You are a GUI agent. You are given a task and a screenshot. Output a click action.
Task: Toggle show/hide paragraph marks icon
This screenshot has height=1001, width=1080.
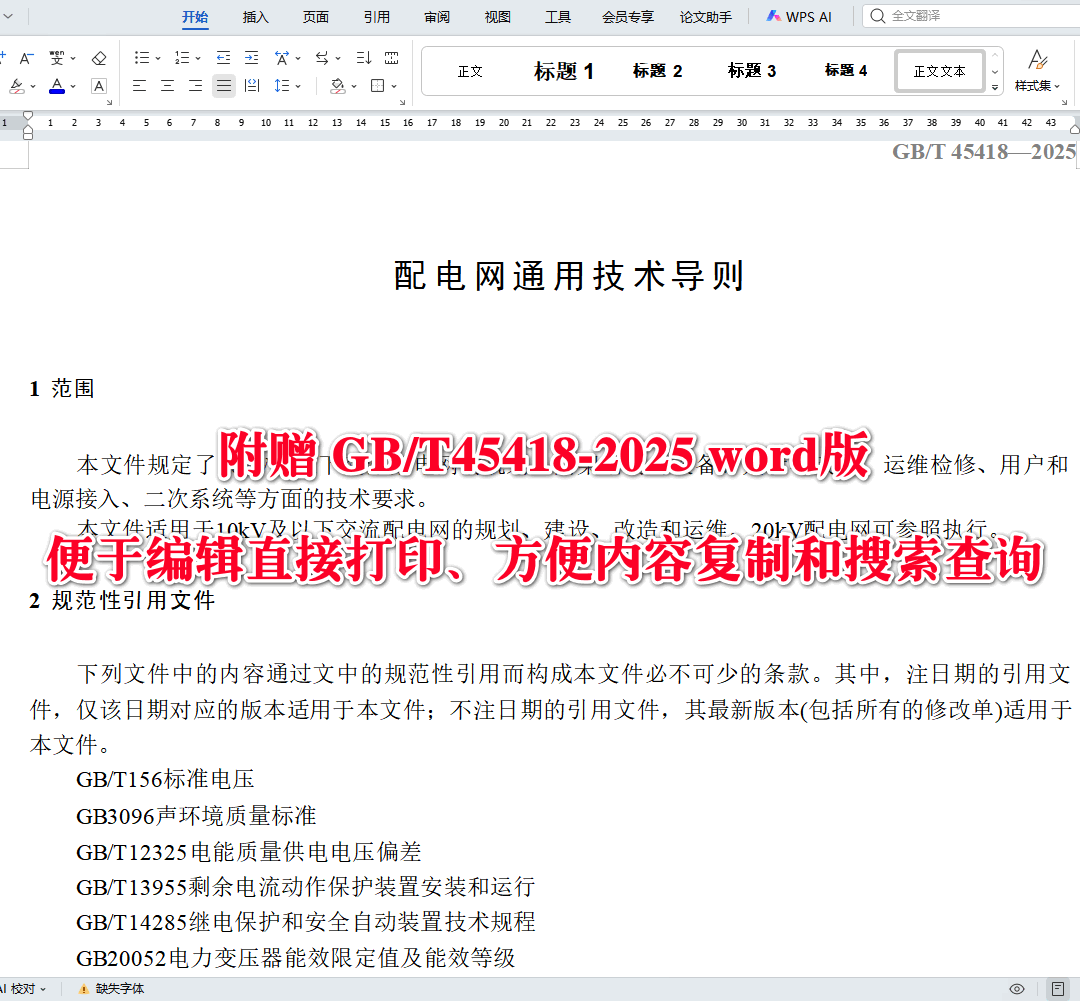[392, 58]
